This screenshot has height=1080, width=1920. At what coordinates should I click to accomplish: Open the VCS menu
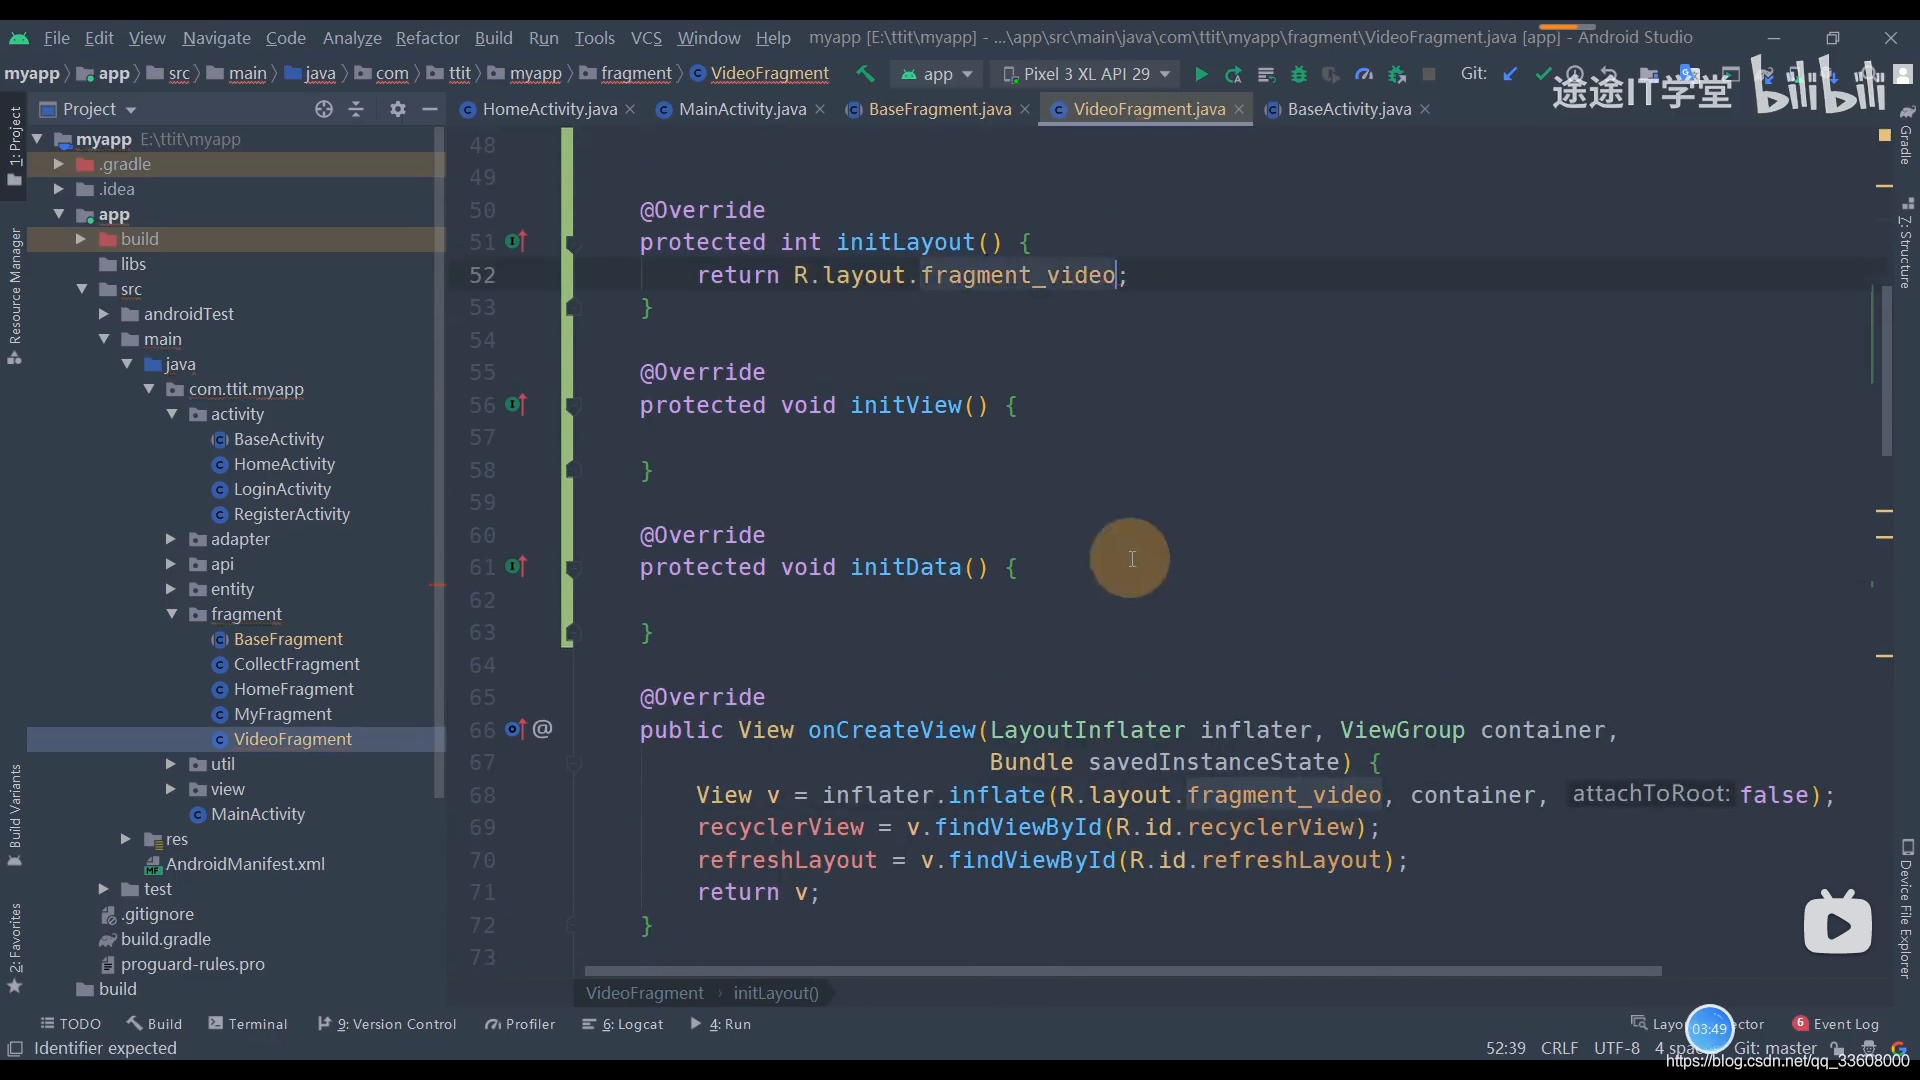tap(646, 37)
